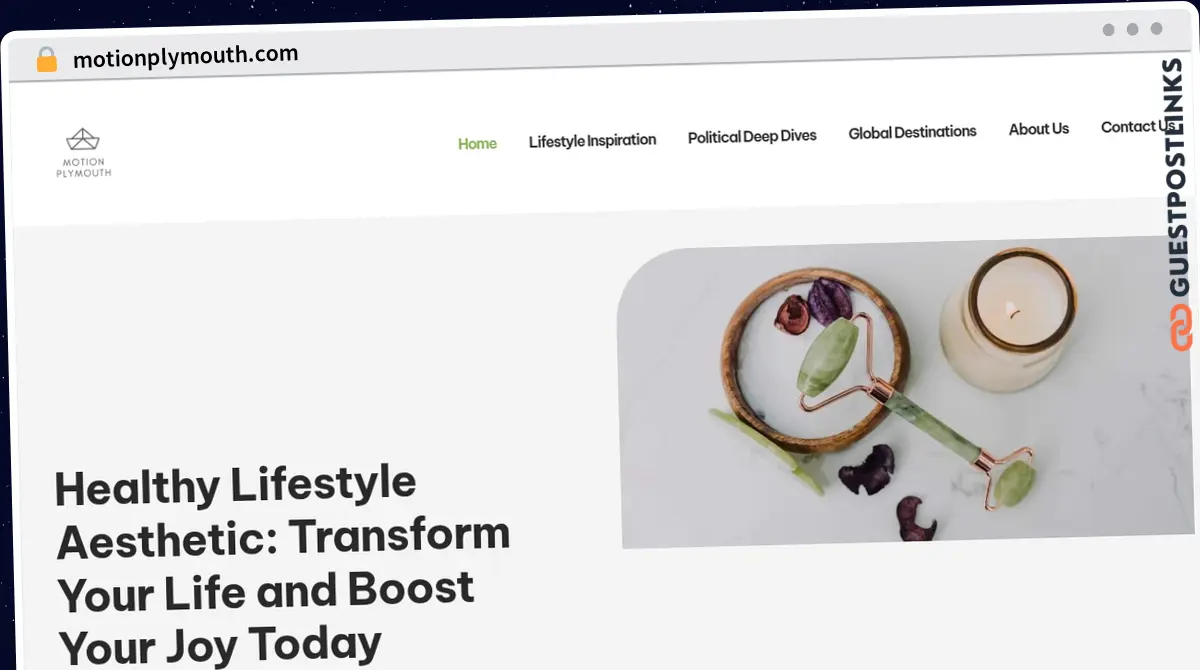Open the Contact Us page
The width and height of the screenshot is (1200, 670).
pyautogui.click(x=1137, y=127)
